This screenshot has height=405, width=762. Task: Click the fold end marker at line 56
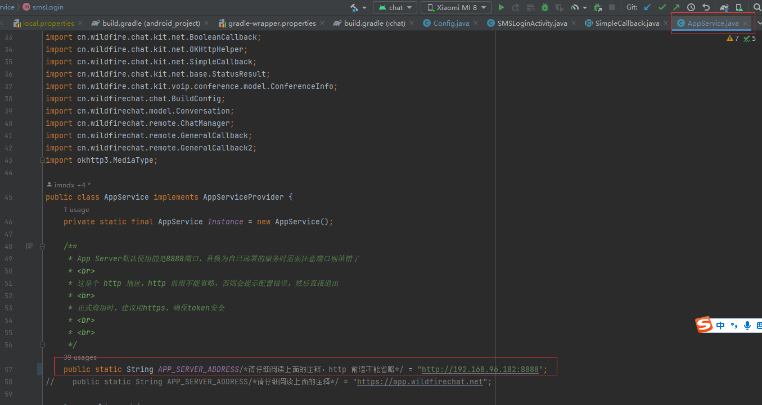point(42,345)
